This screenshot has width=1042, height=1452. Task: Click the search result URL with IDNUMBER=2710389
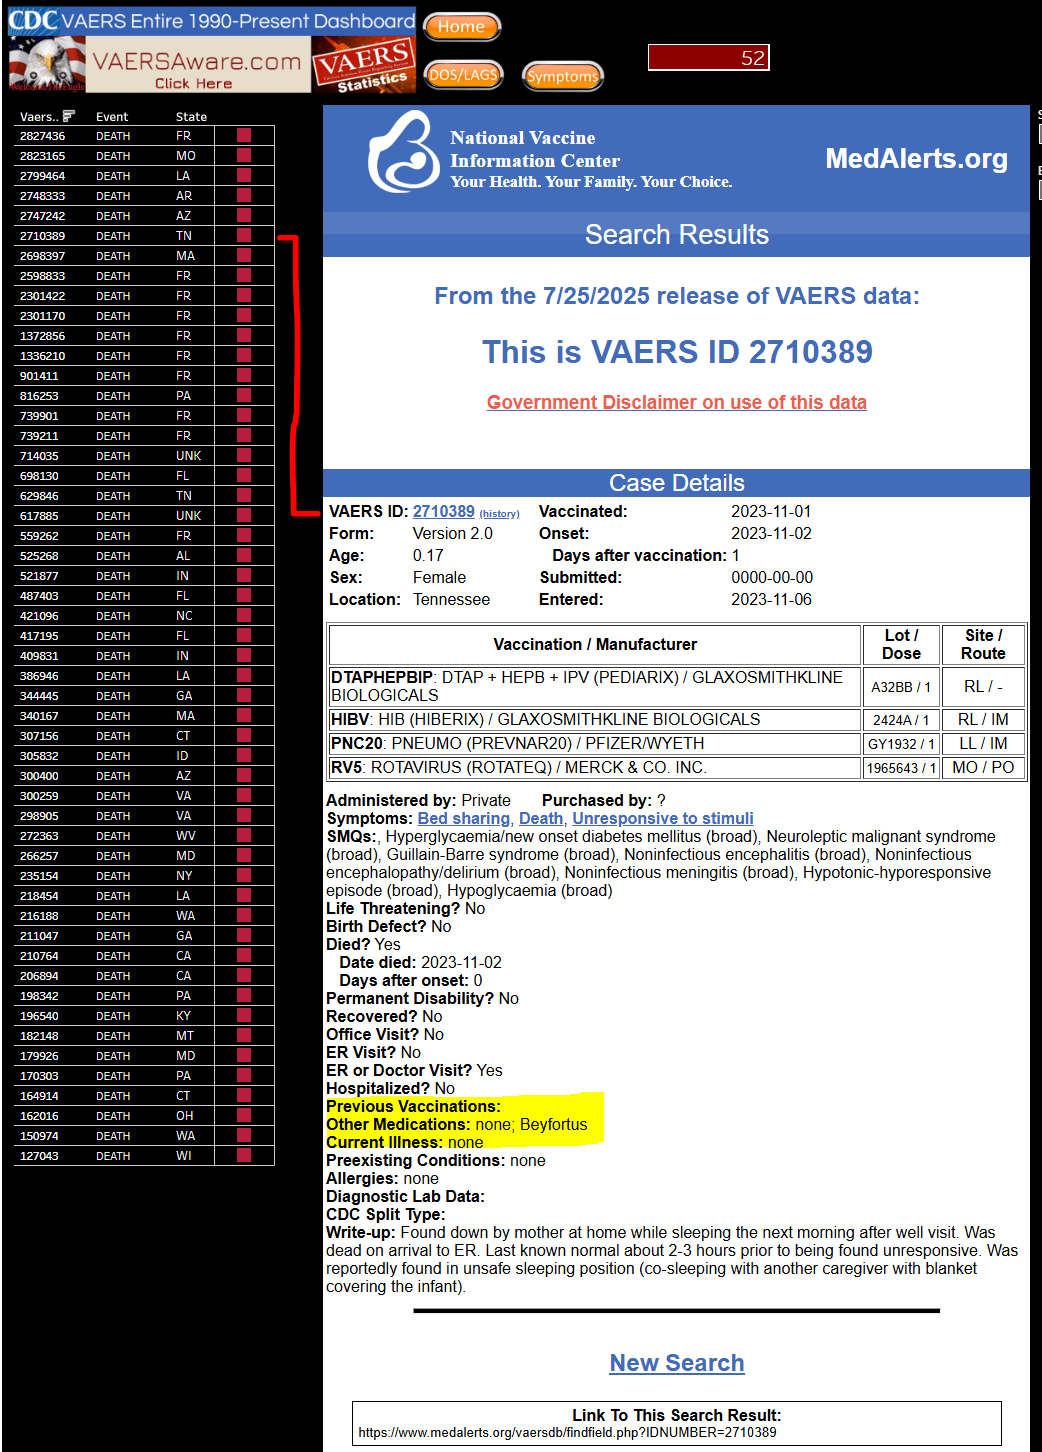(567, 1432)
